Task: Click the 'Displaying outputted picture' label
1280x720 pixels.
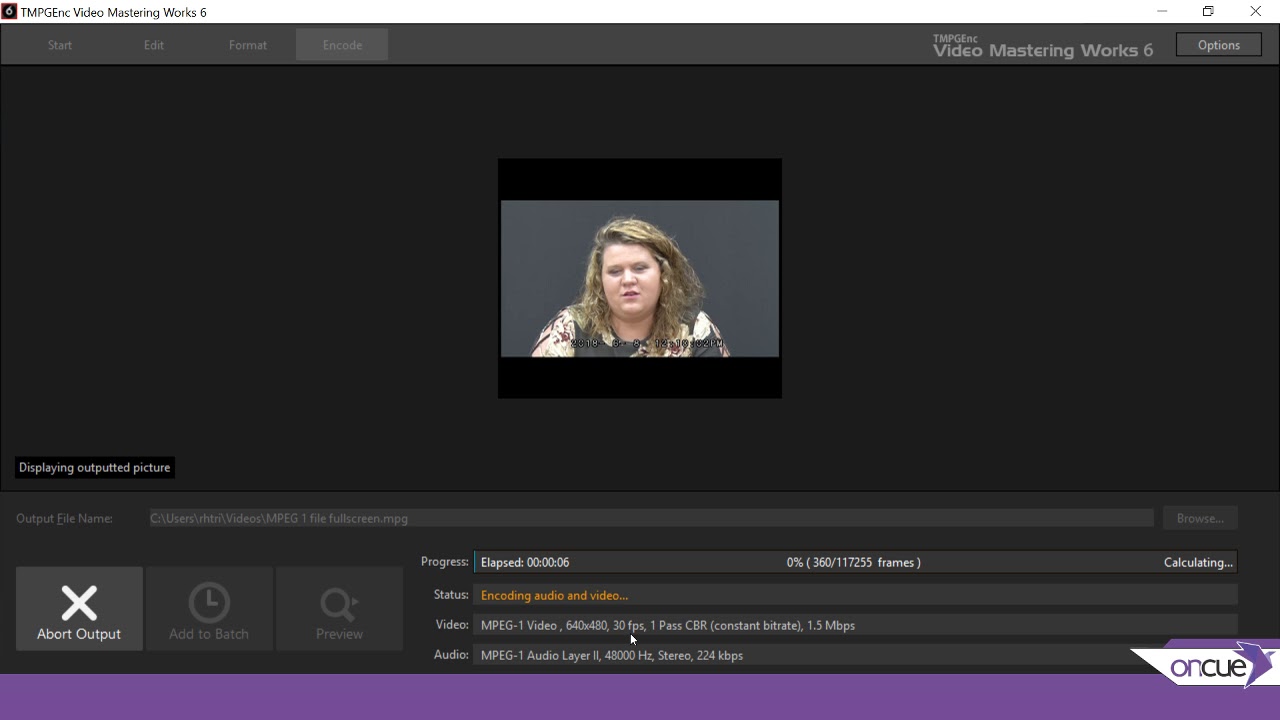Action: [x=95, y=467]
